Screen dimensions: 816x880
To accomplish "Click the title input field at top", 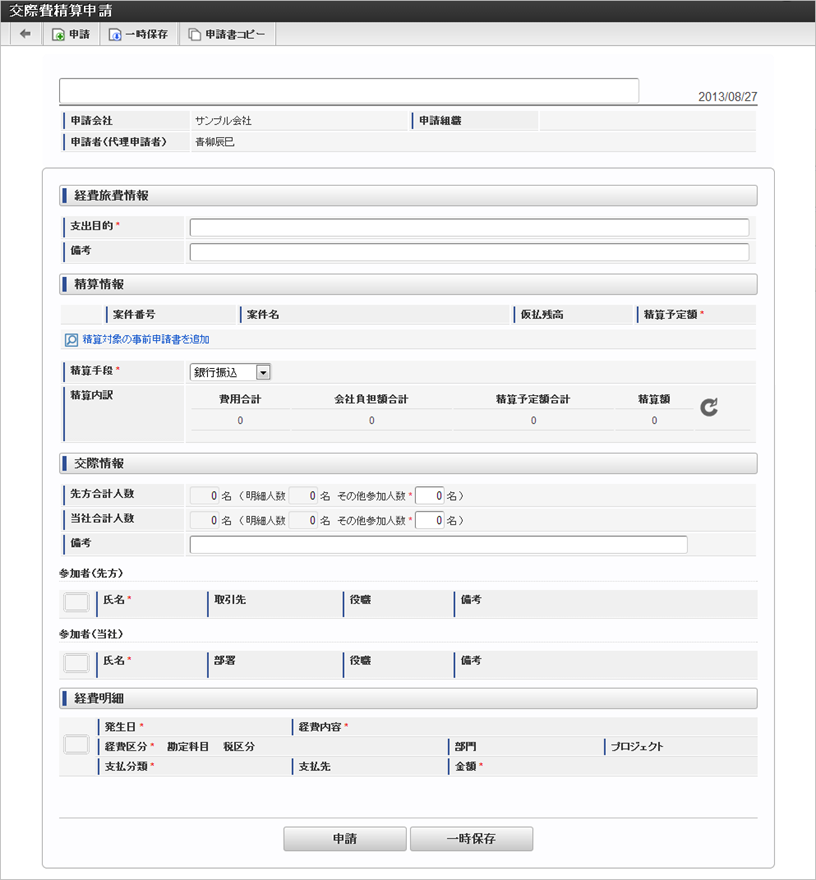I will pyautogui.click(x=349, y=91).
